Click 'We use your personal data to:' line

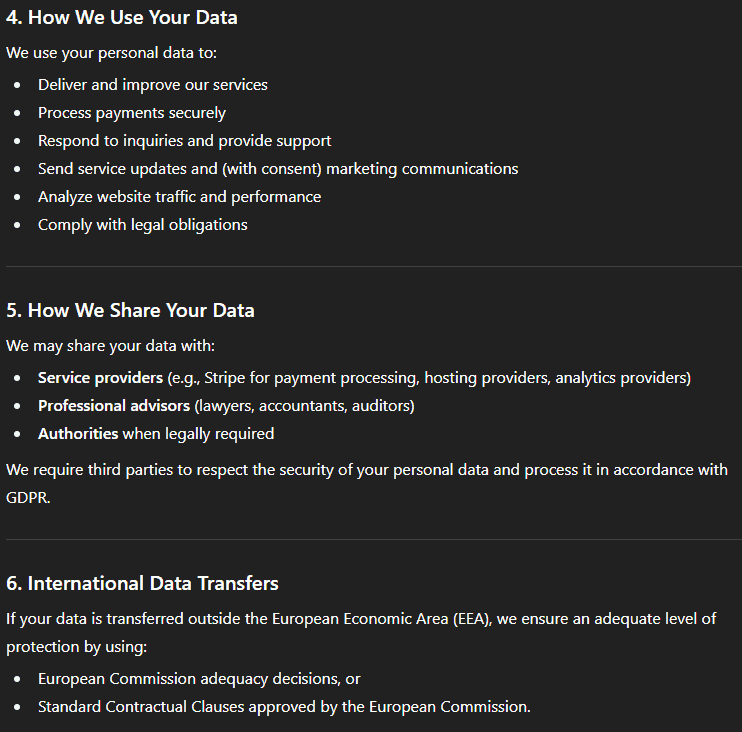111,53
